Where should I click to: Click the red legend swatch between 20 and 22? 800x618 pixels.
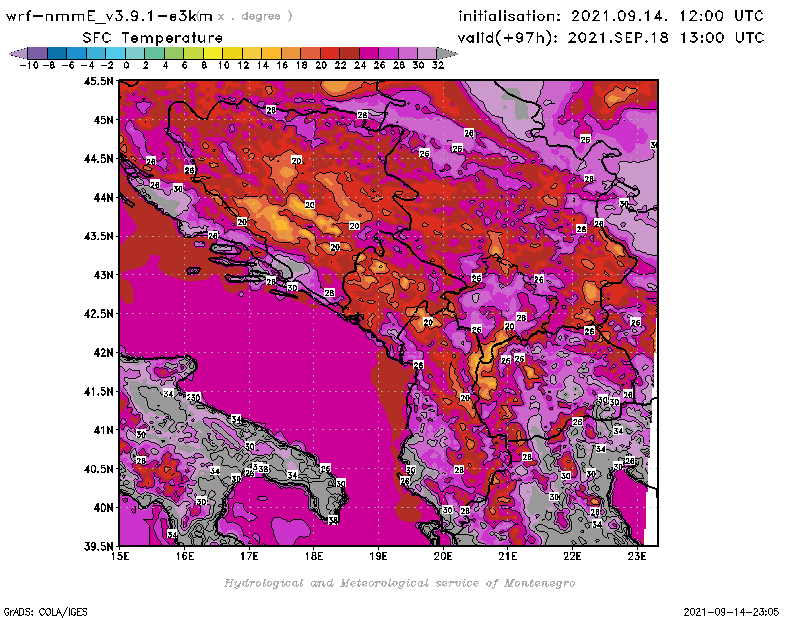tap(330, 53)
